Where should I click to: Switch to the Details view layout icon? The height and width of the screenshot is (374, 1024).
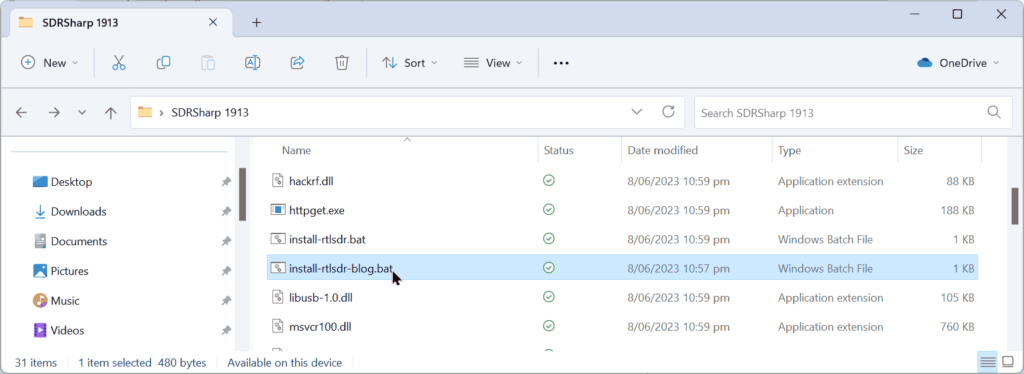coord(988,361)
